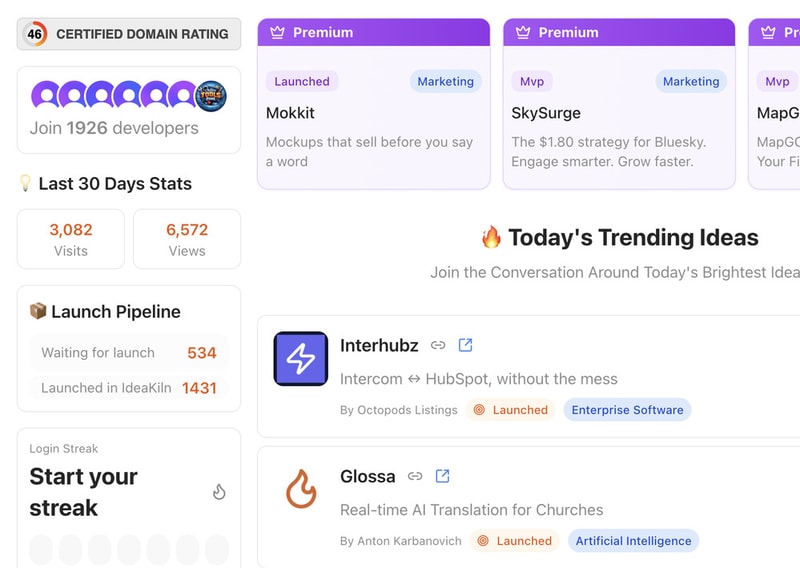
Task: Click the login streak flame icon
Action: pos(219,492)
